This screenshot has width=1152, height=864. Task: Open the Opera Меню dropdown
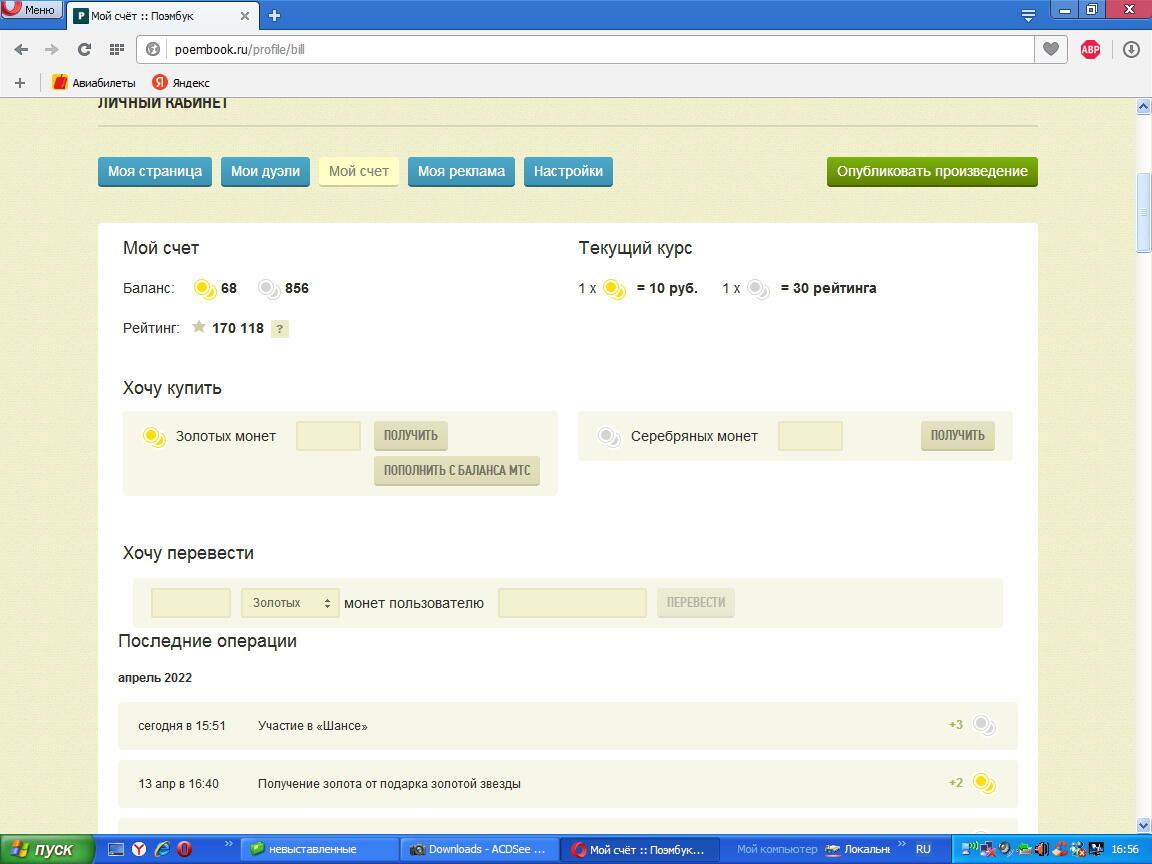coord(31,9)
